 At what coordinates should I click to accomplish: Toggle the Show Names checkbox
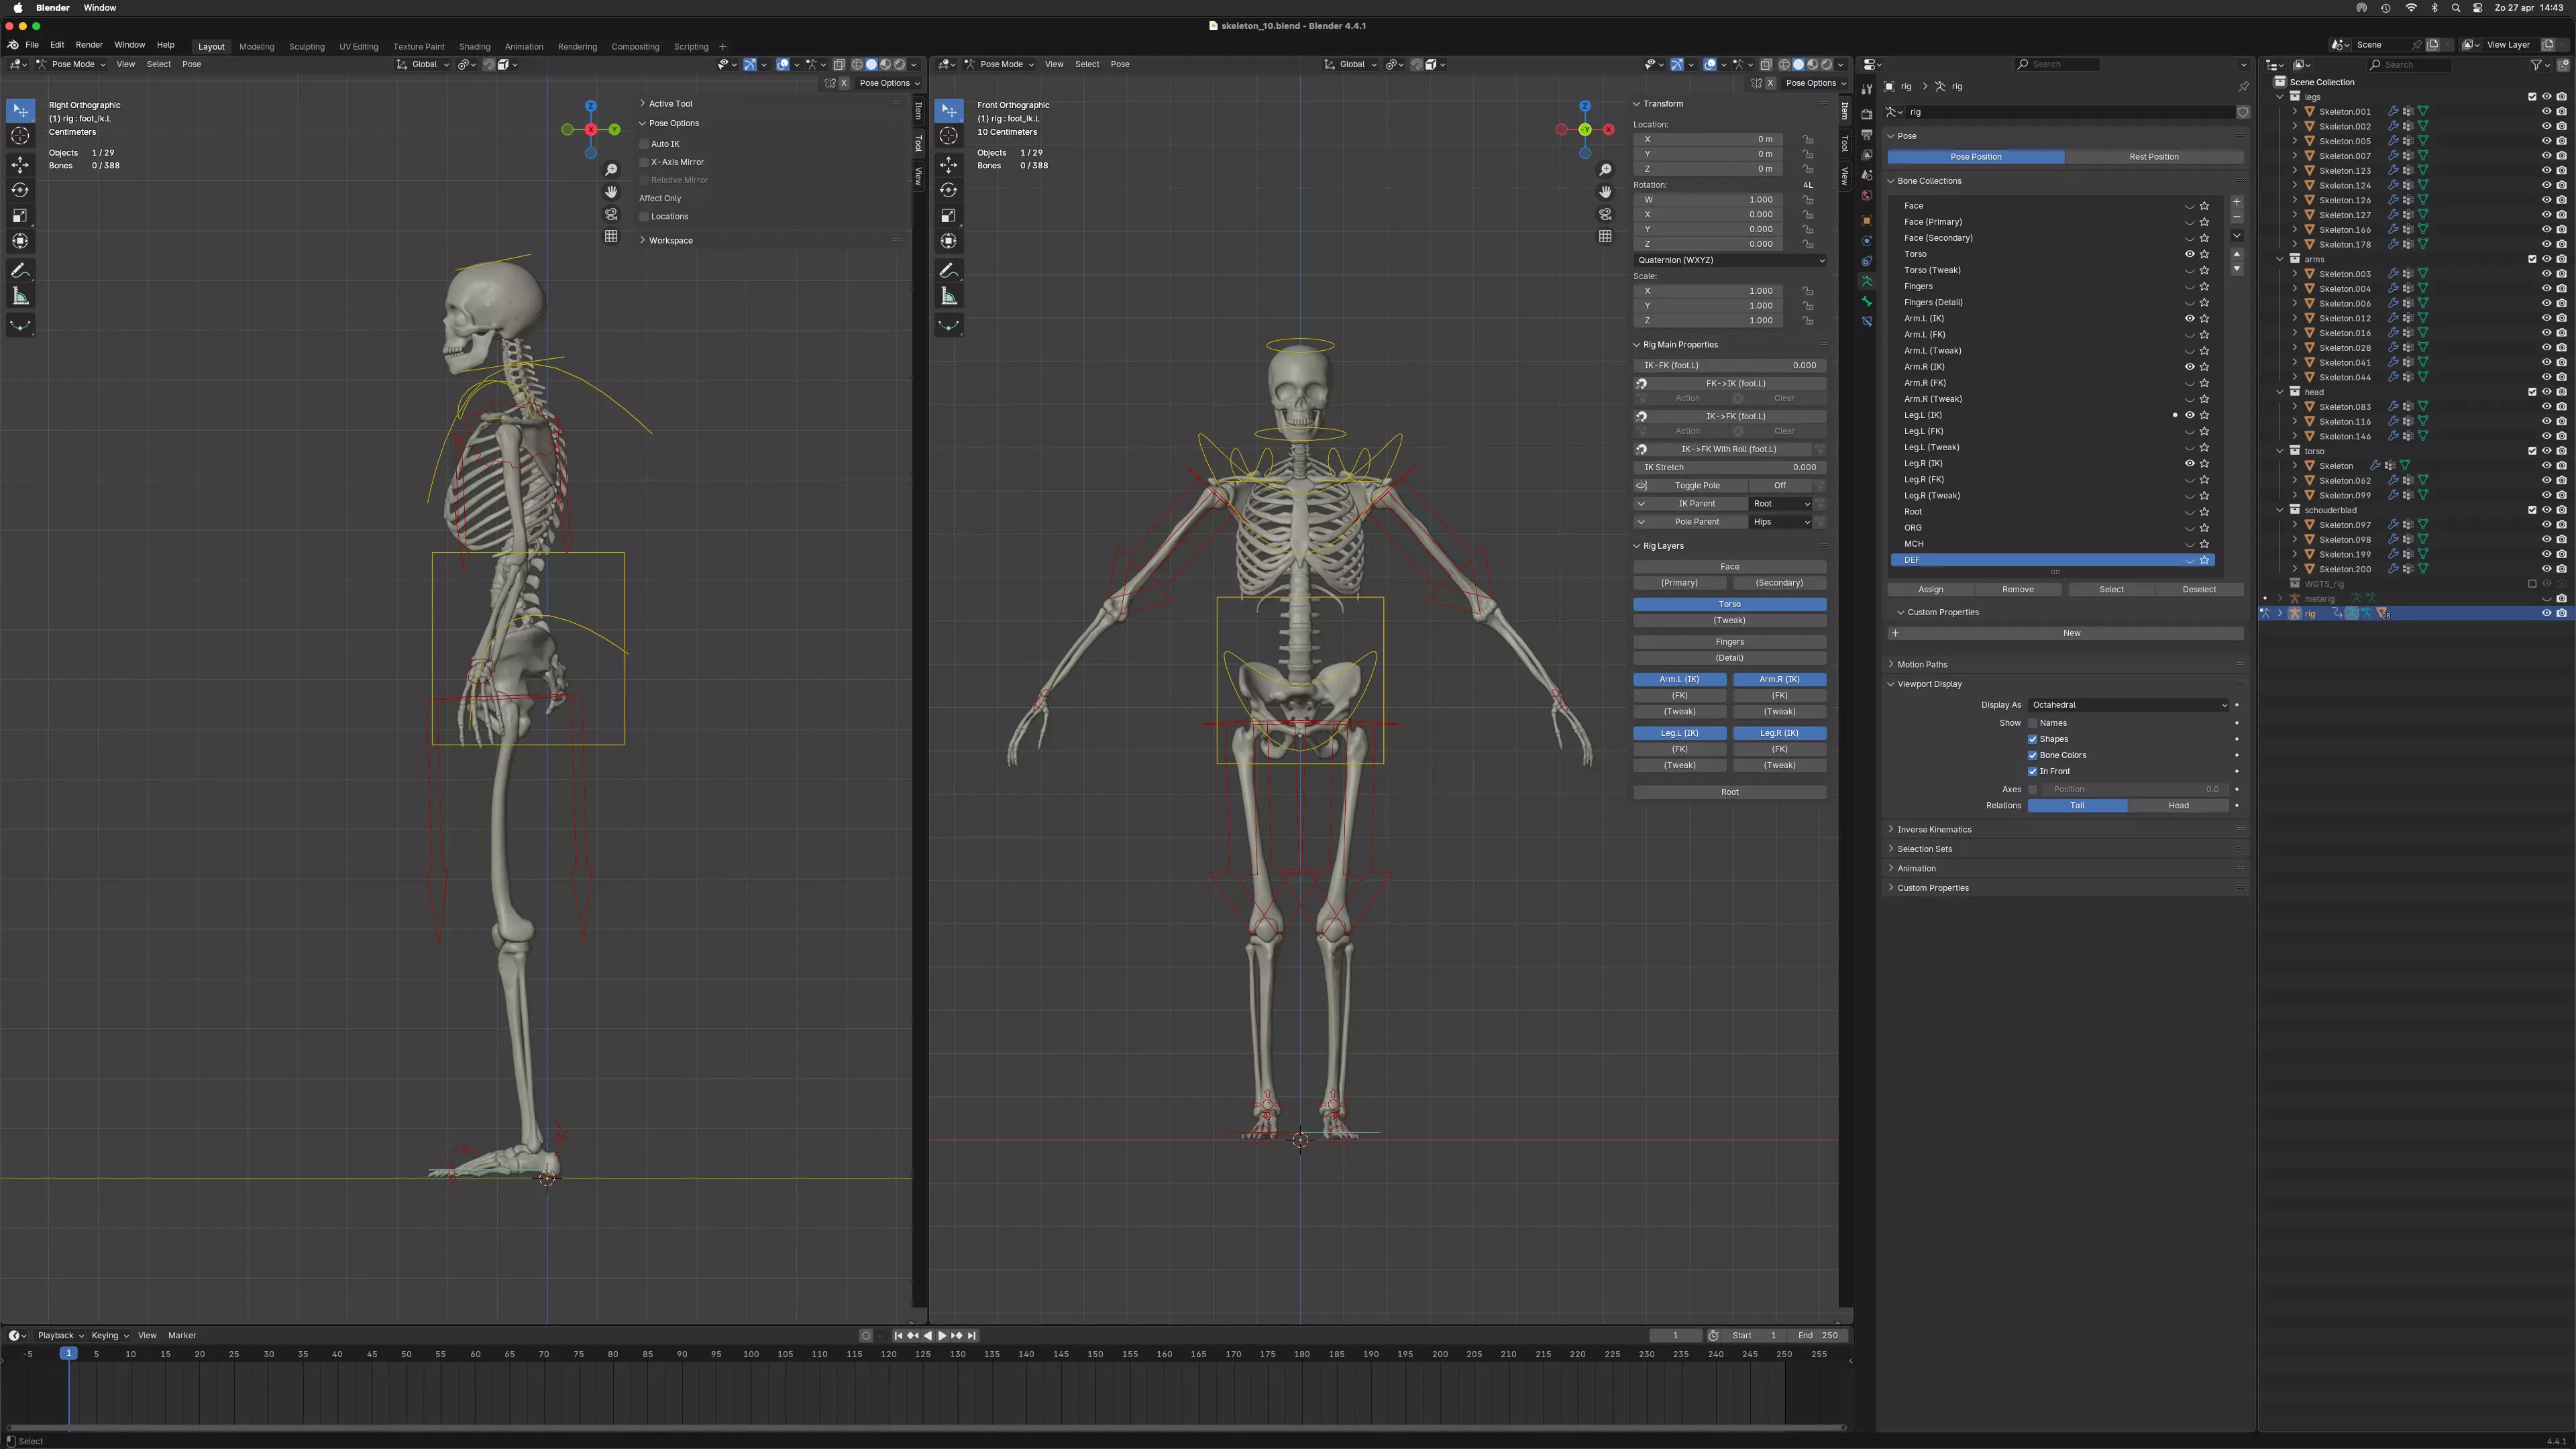coord(2033,723)
